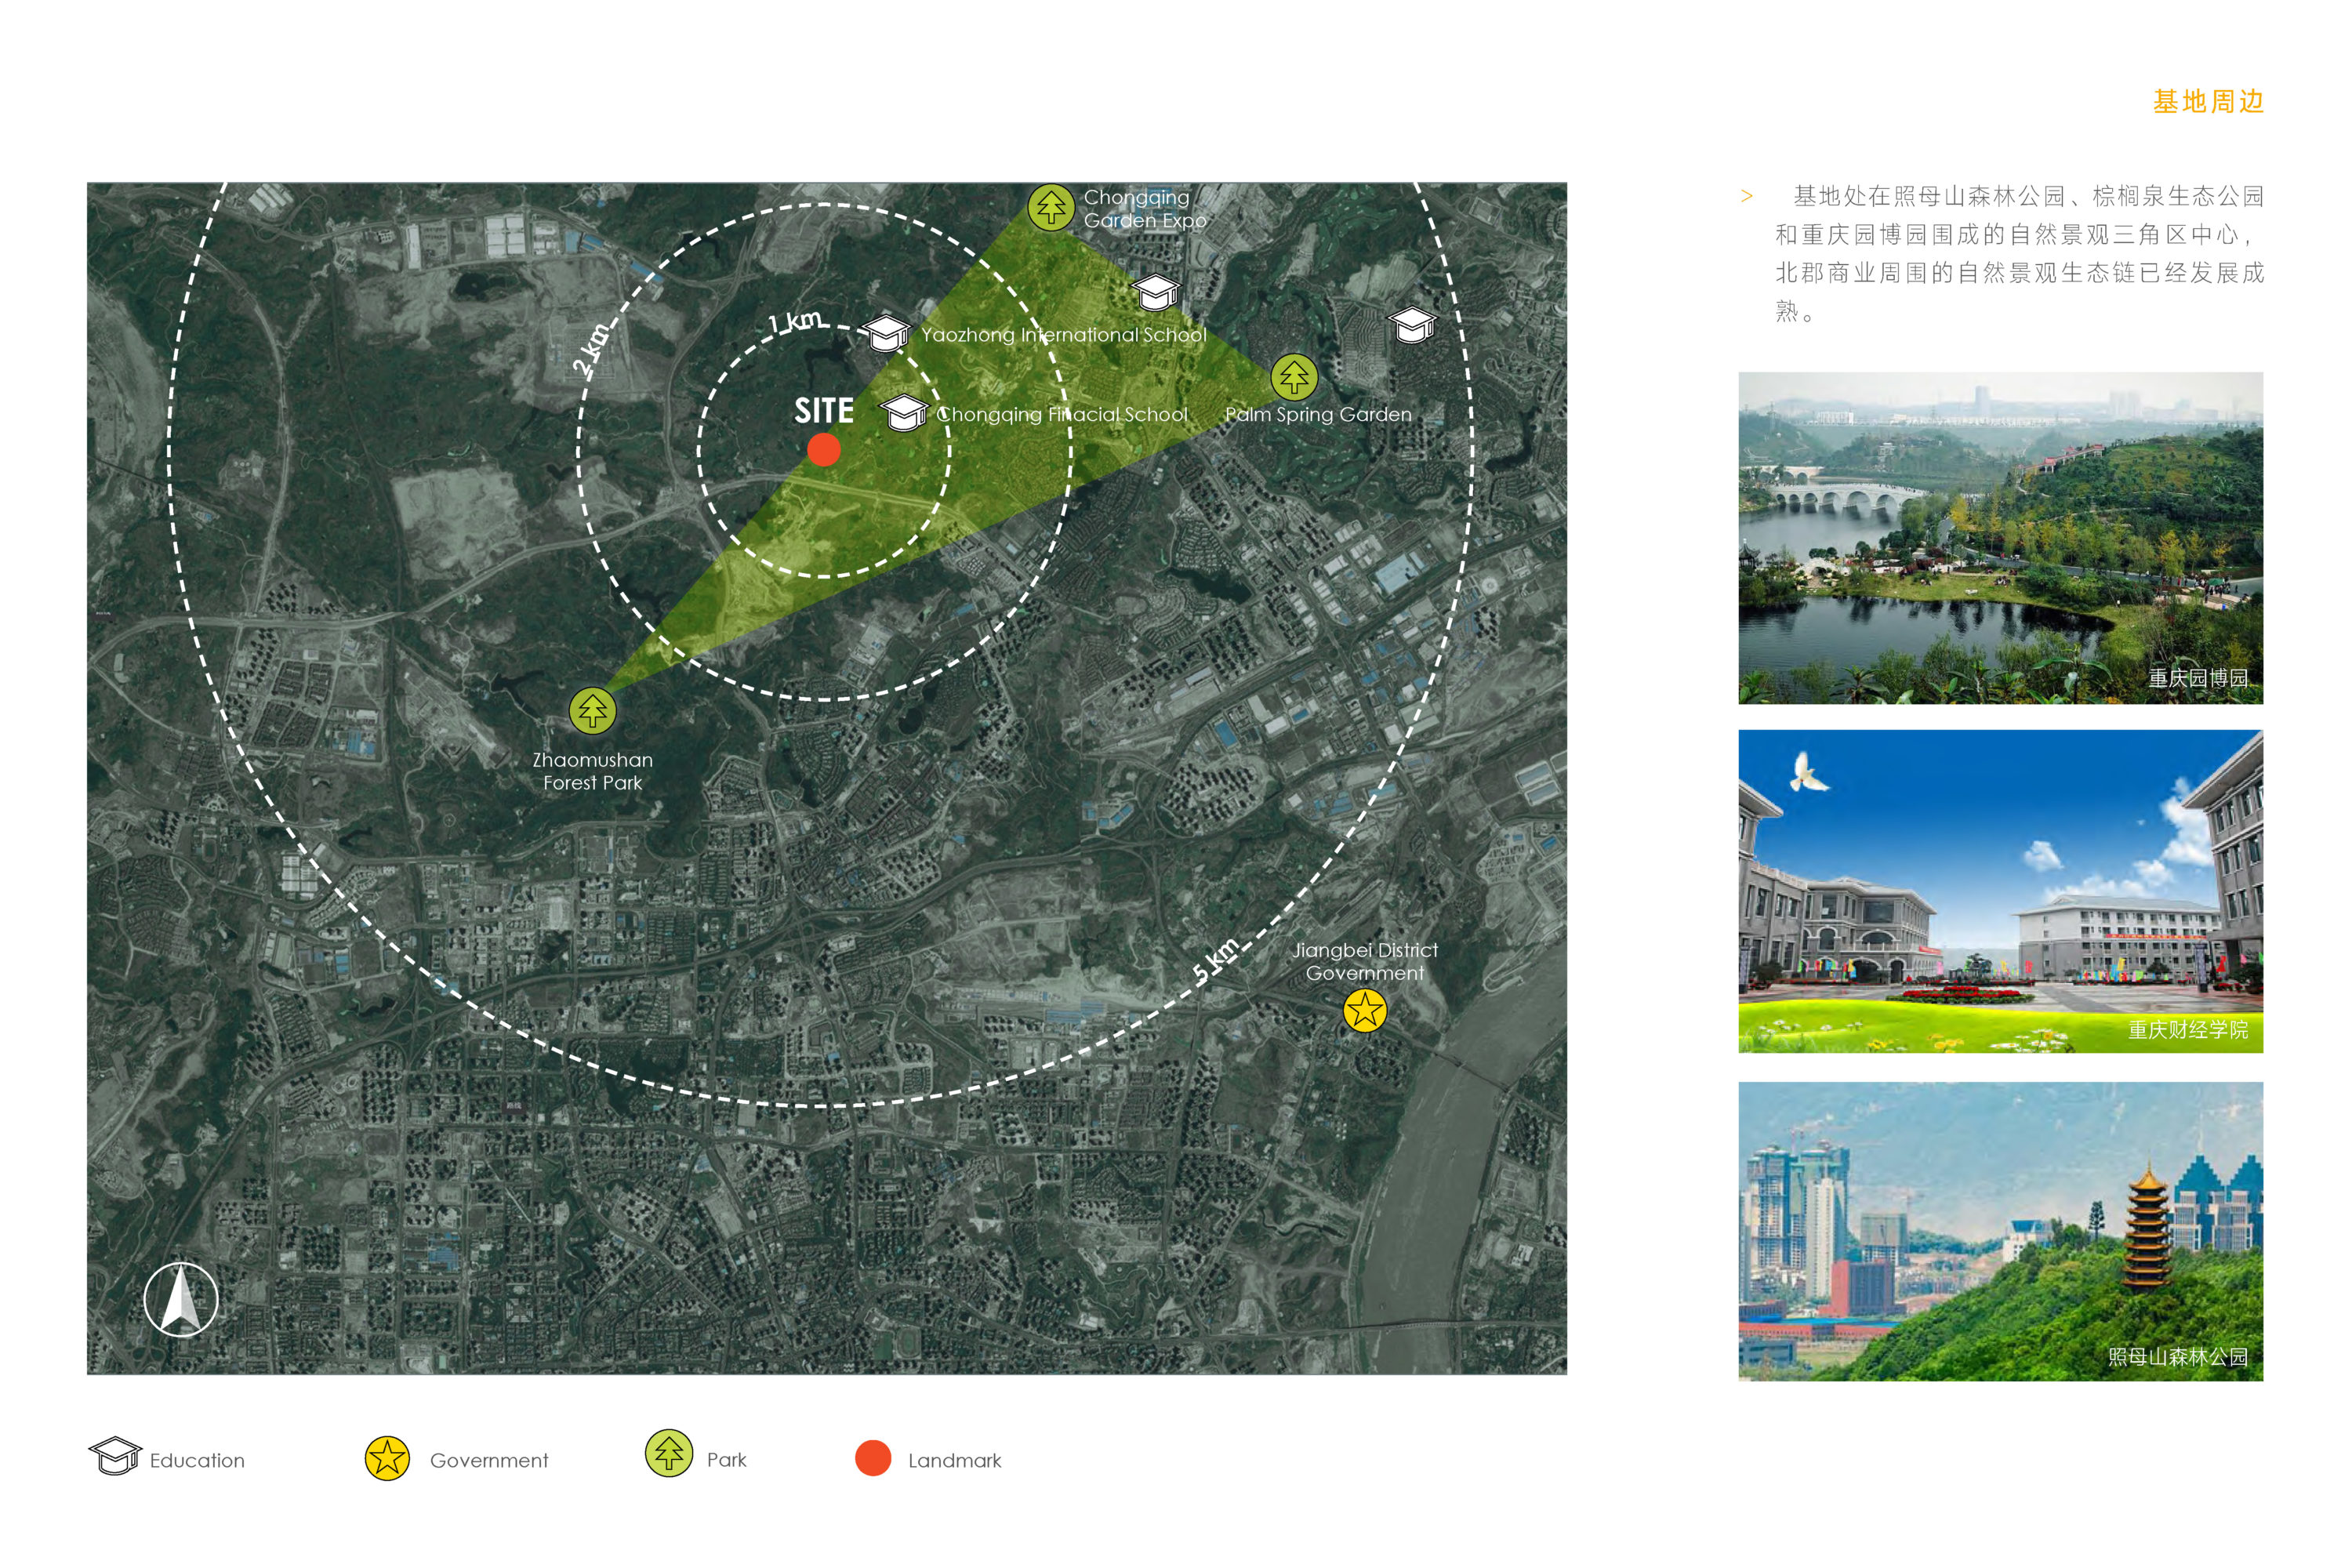Click the north arrow compass icon
Screen dimensions: 2352x1568
[x=181, y=1299]
